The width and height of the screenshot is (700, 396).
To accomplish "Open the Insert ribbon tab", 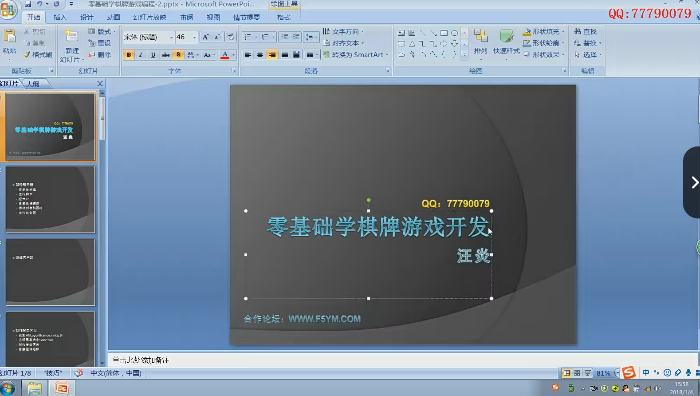I will tap(59, 17).
